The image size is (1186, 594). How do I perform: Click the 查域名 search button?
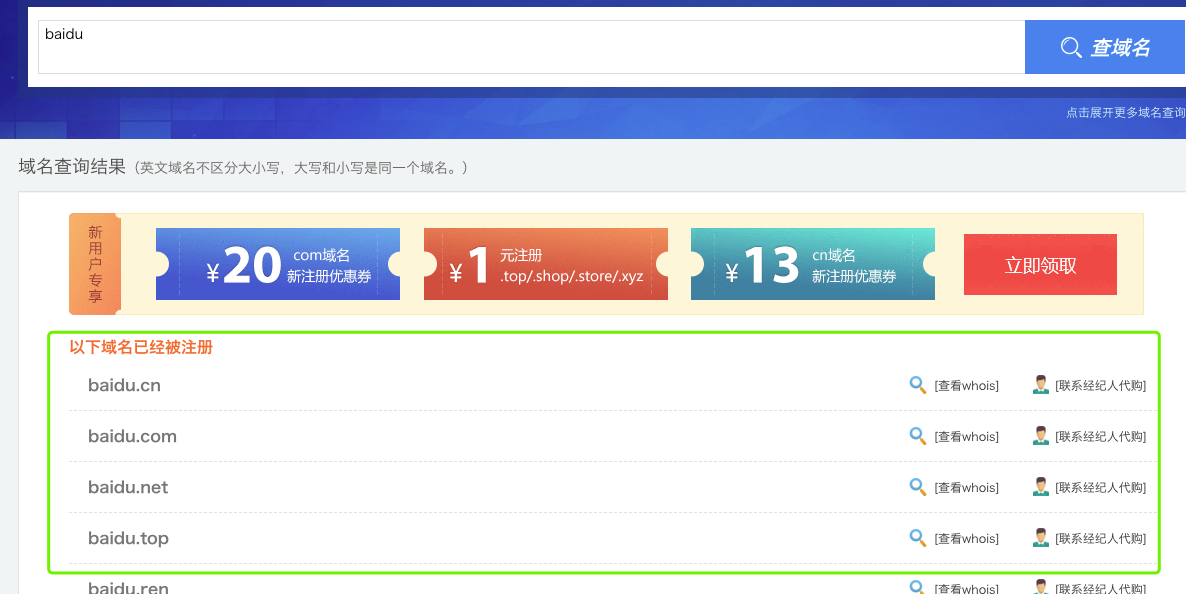(1104, 47)
